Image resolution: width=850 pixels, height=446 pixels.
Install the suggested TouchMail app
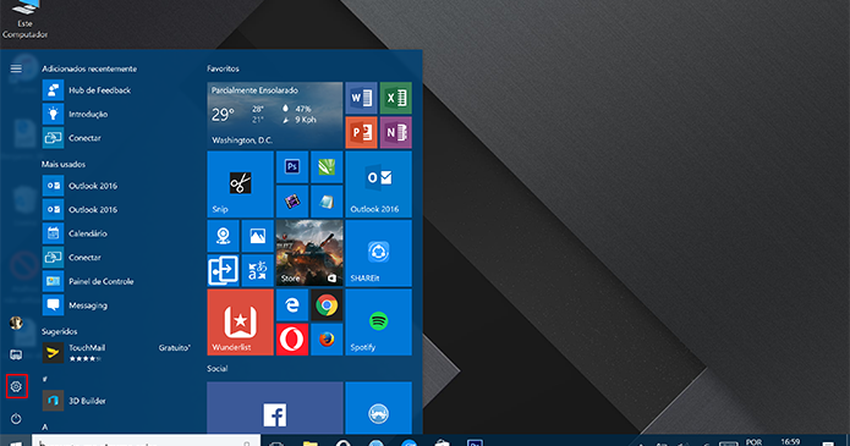click(x=117, y=352)
